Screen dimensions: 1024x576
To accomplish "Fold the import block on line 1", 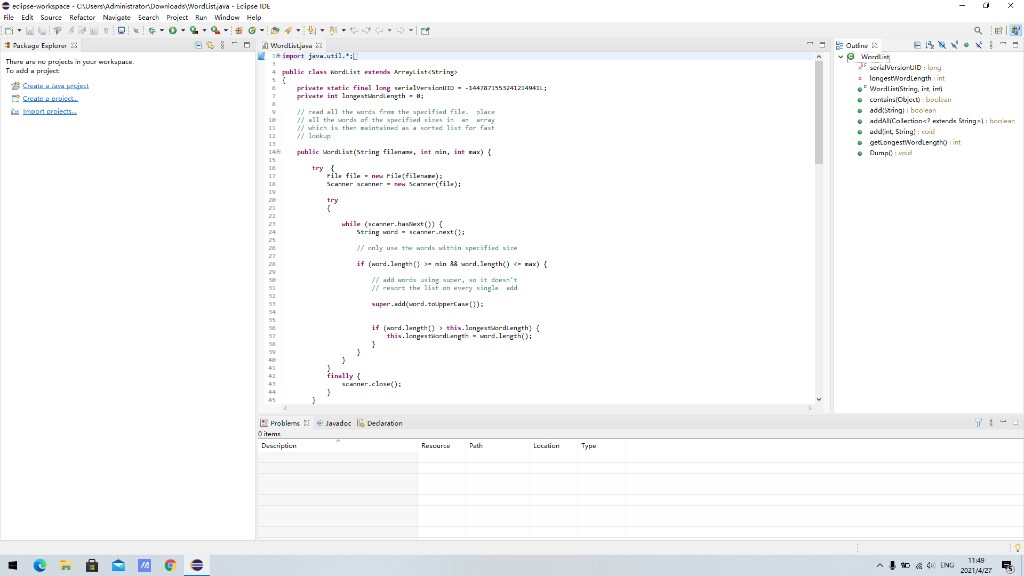I will (x=278, y=57).
